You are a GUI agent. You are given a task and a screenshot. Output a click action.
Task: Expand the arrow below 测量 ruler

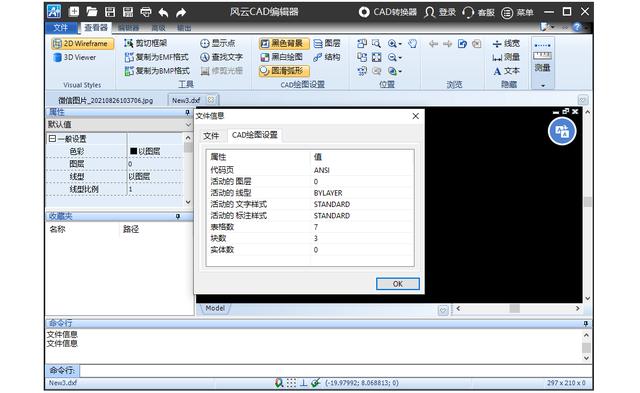point(543,85)
